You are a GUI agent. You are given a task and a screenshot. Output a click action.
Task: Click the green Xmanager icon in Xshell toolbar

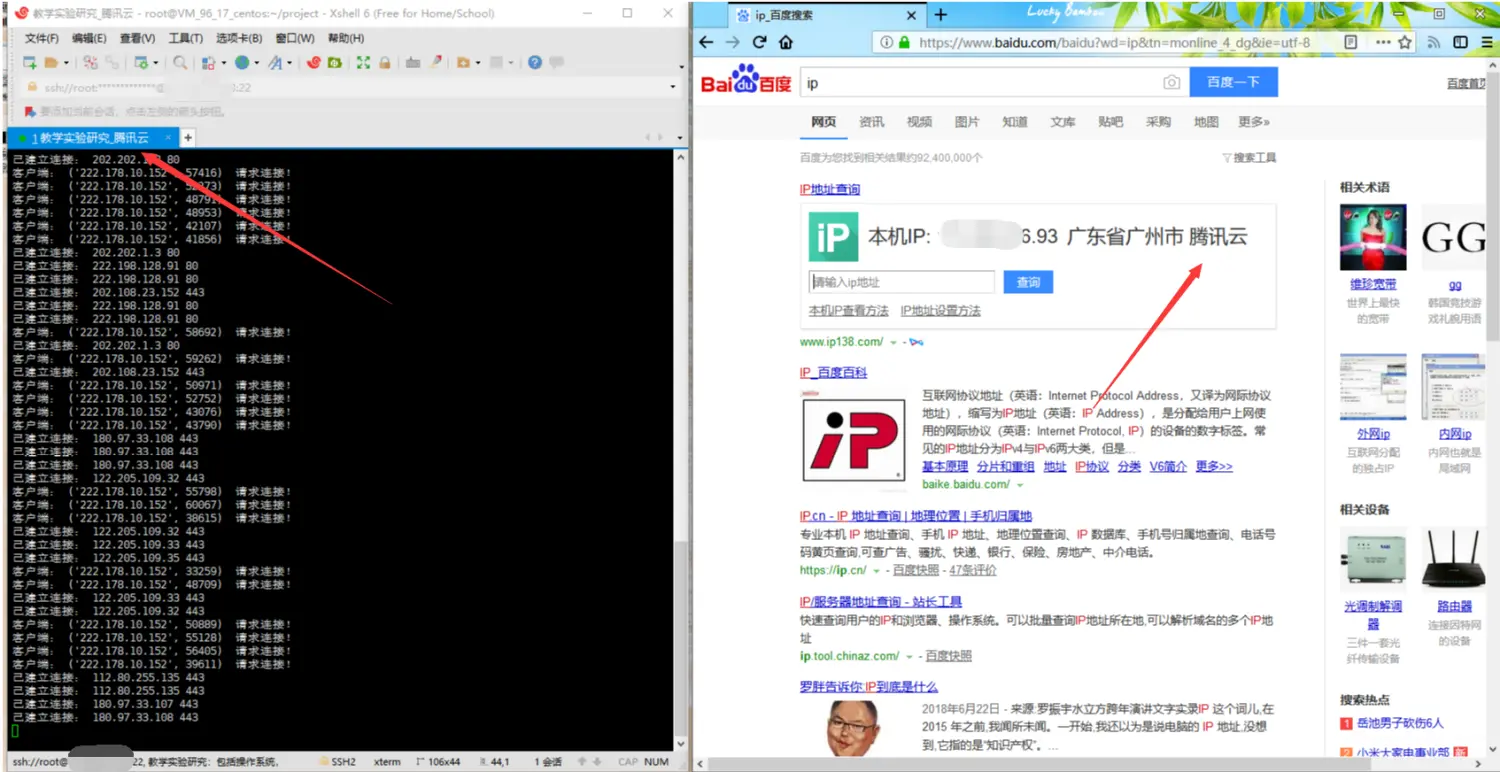(334, 62)
